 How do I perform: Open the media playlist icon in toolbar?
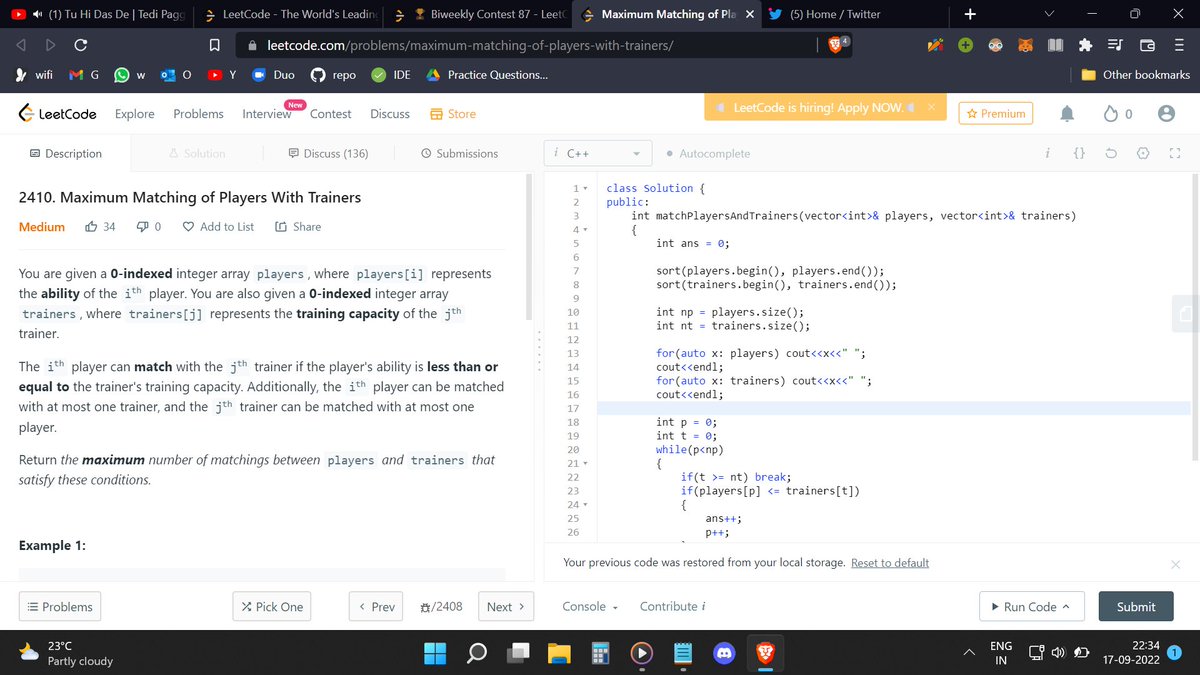click(x=1115, y=46)
